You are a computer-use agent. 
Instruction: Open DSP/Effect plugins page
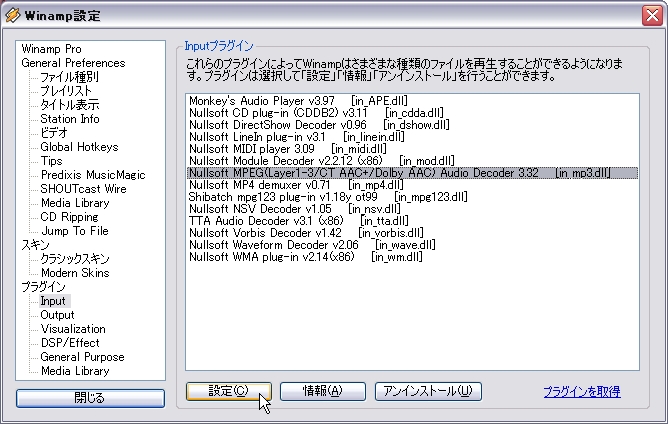[x=70, y=343]
